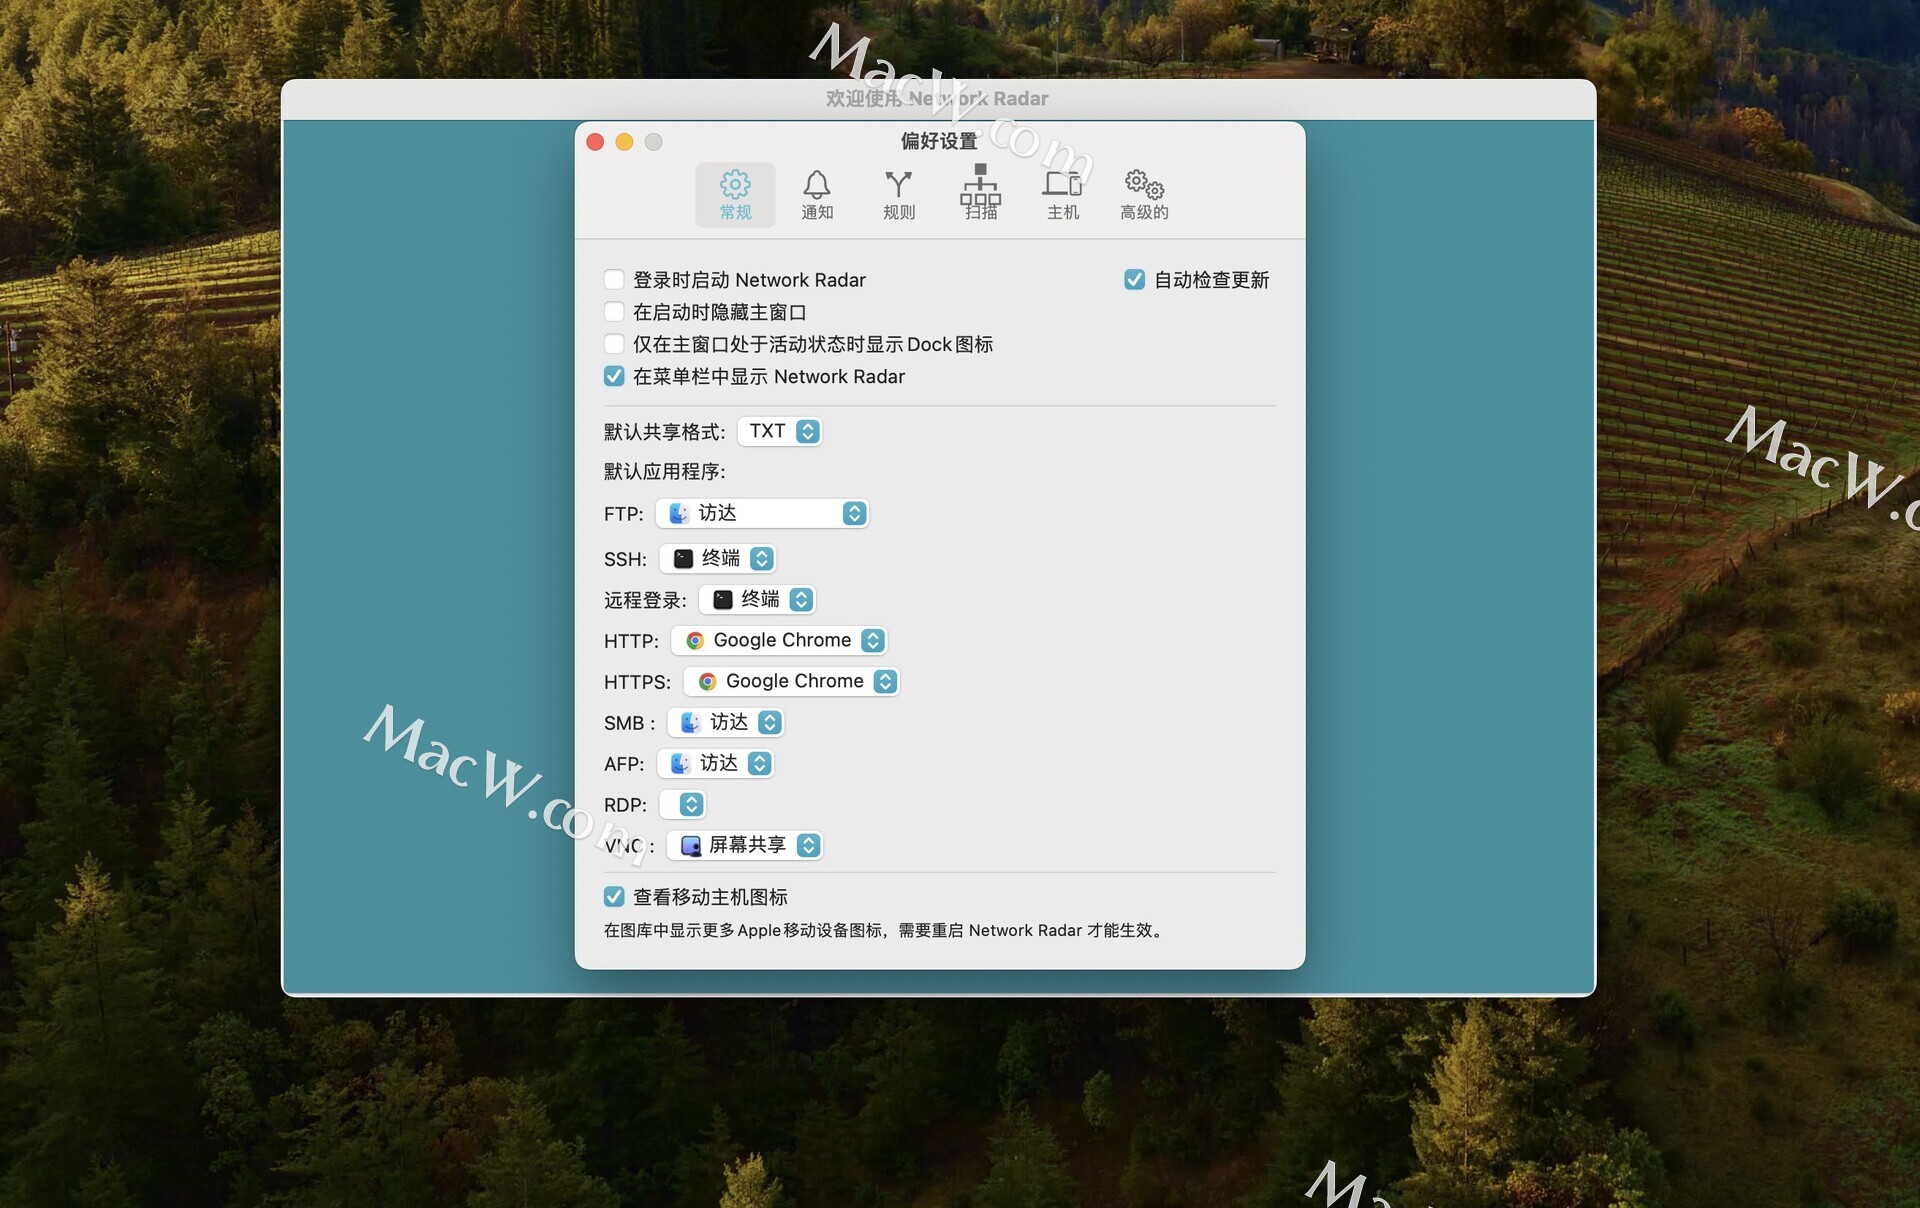This screenshot has height=1208, width=1920.
Task: Uncheck 查看移动主机图标 checkbox
Action: click(x=614, y=897)
